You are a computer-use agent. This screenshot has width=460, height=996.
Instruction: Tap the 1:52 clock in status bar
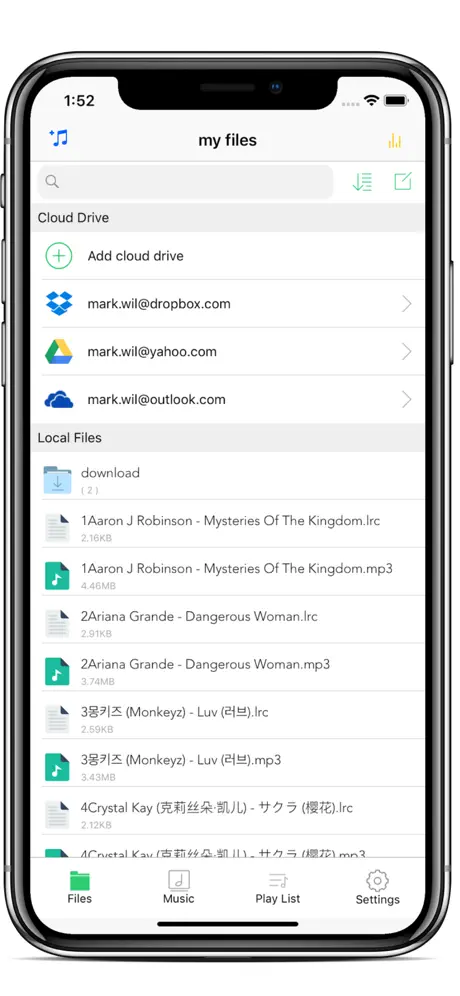click(x=79, y=100)
